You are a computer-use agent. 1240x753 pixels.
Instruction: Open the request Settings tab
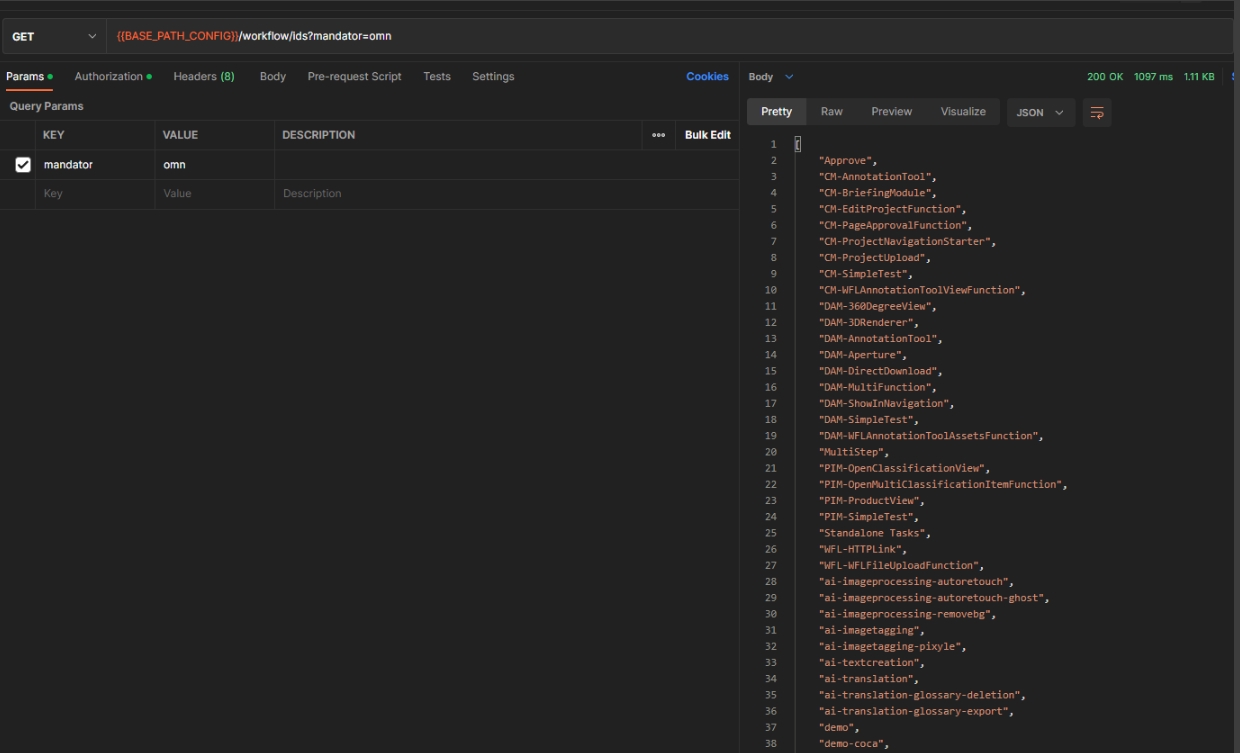tap(493, 77)
